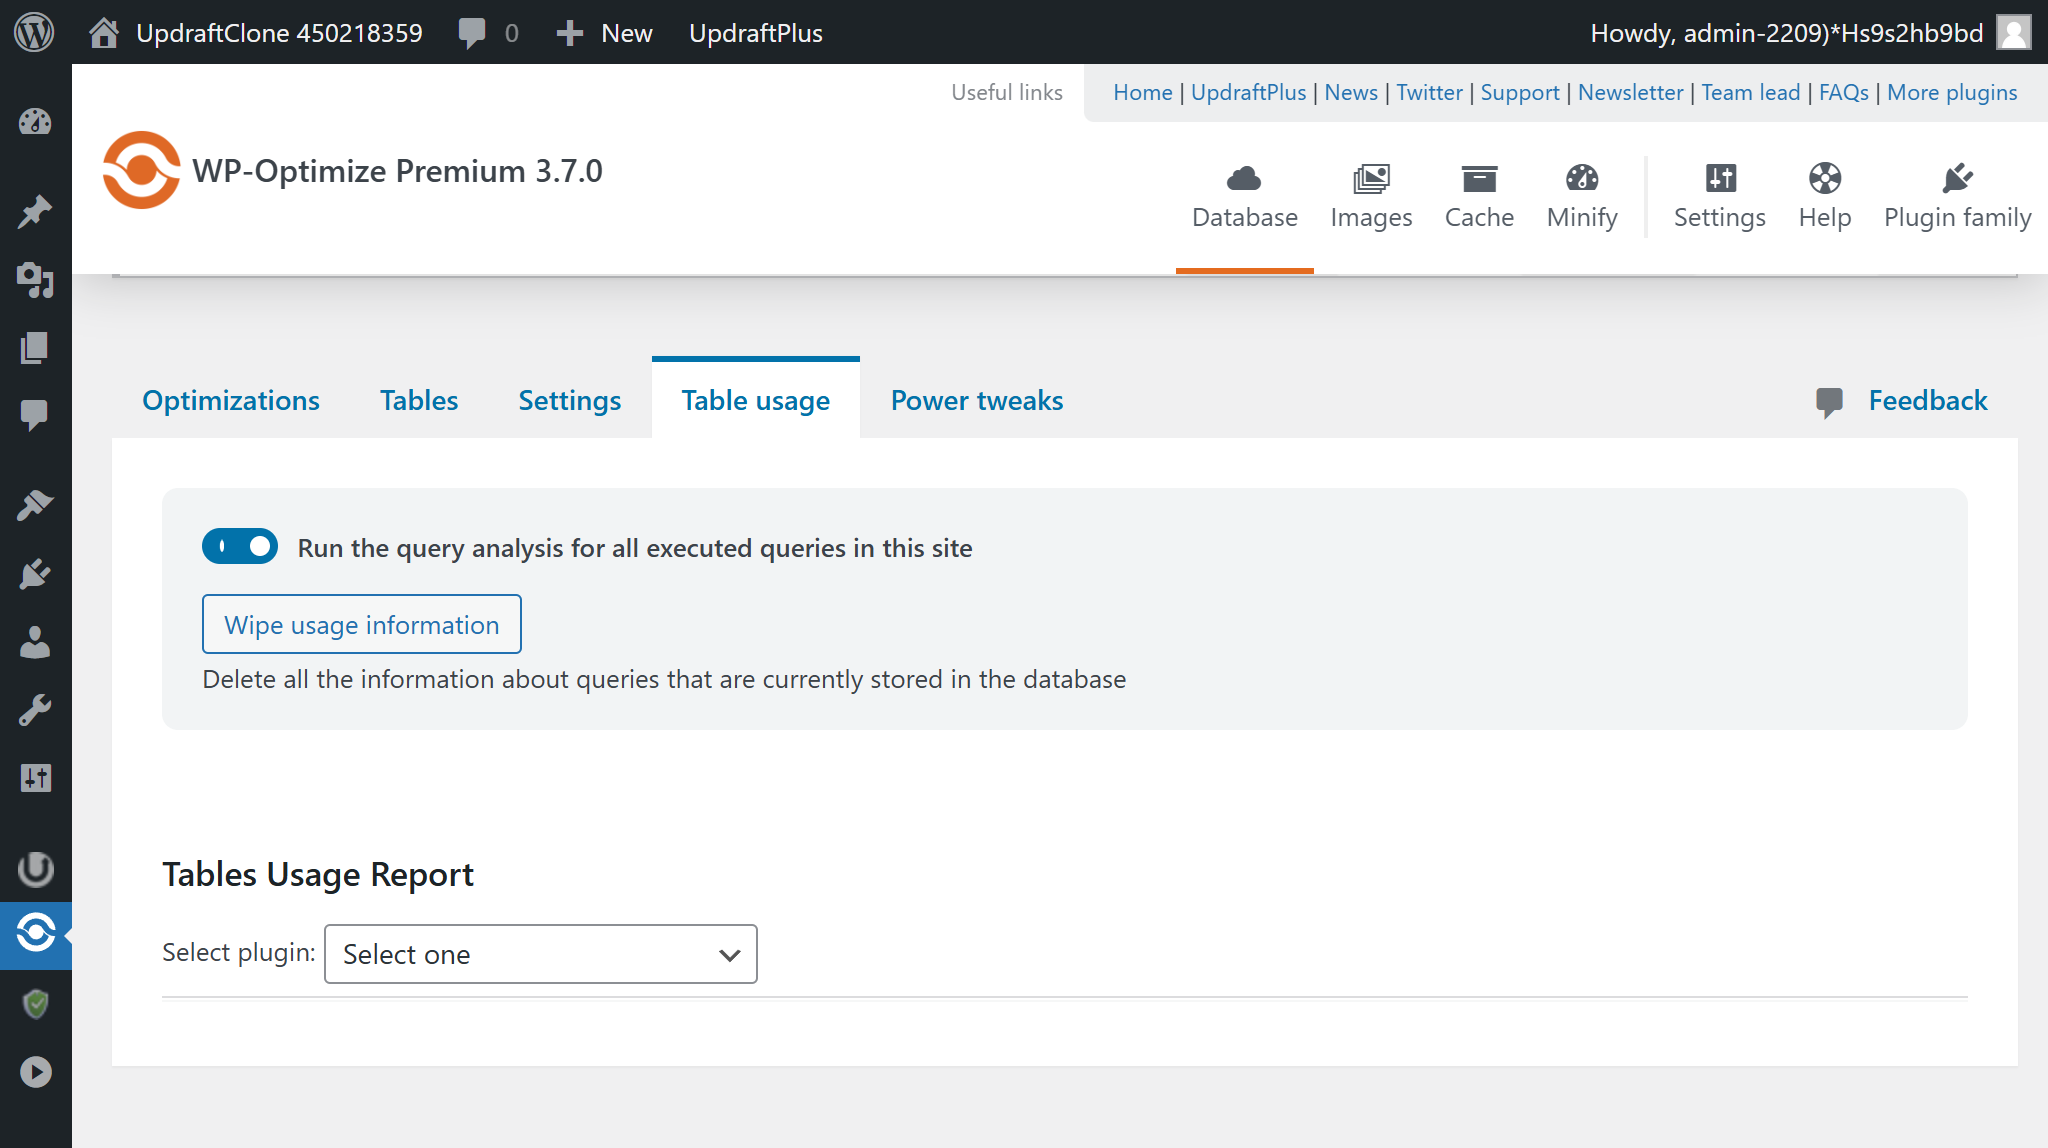Click the Tables Usage Report heading
The width and height of the screenshot is (2048, 1148).
pyautogui.click(x=318, y=875)
